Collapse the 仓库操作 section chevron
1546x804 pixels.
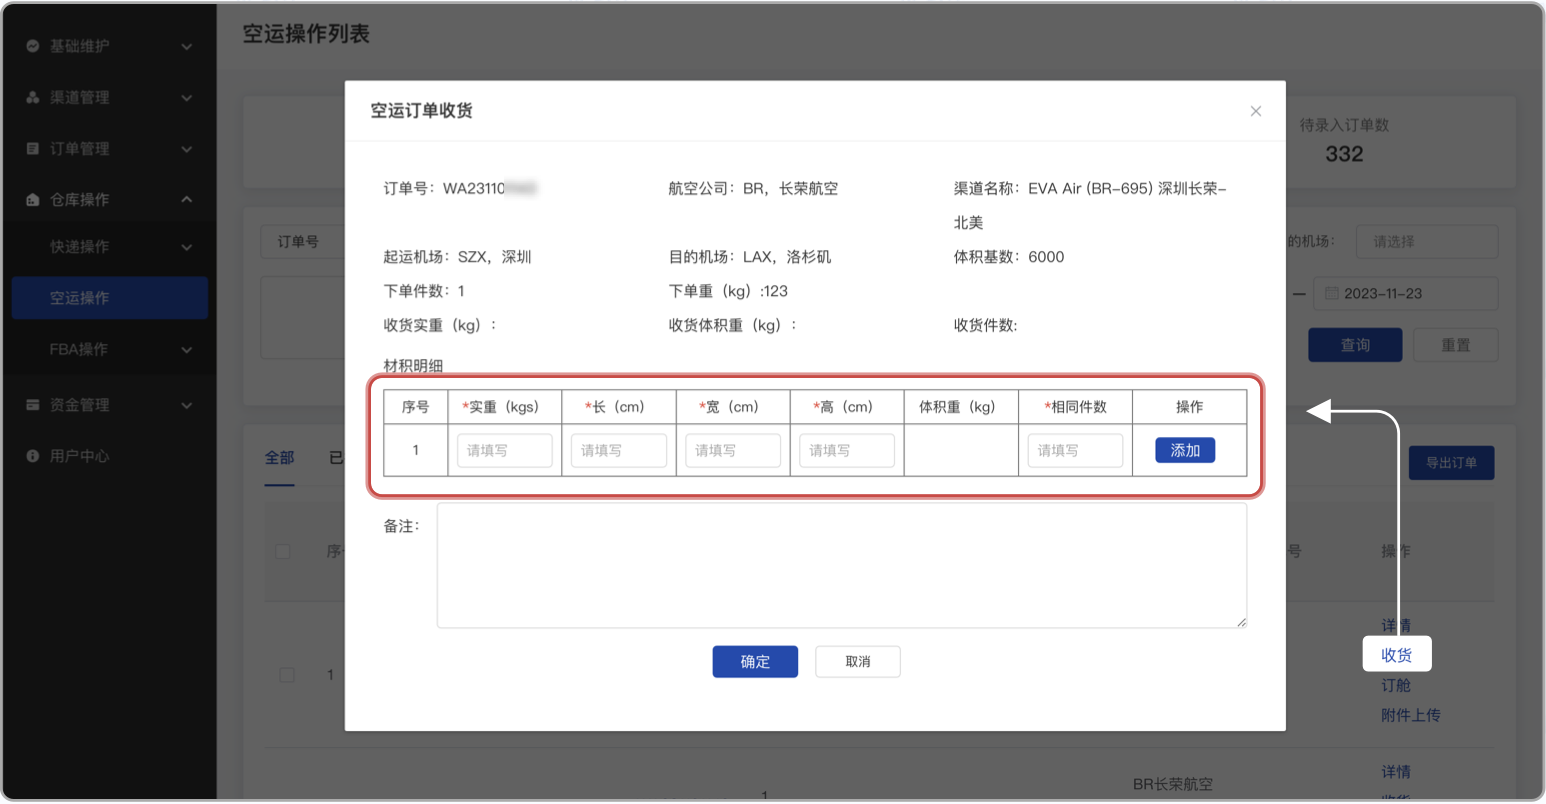(186, 198)
